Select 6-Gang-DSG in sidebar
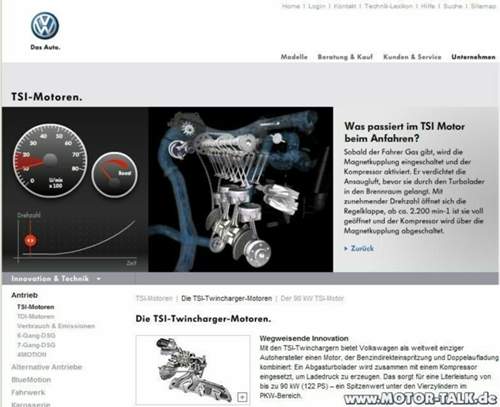 pos(36,335)
